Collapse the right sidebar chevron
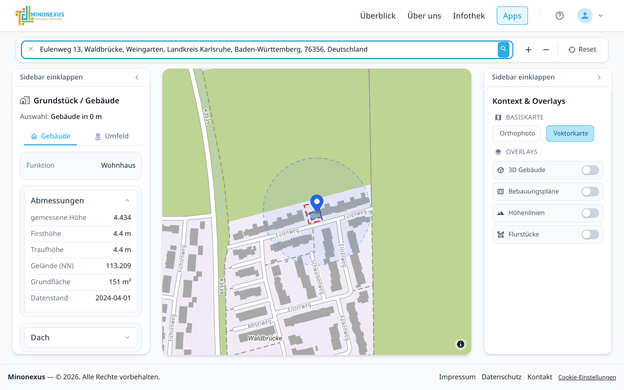Image resolution: width=624 pixels, height=390 pixels. [x=599, y=78]
